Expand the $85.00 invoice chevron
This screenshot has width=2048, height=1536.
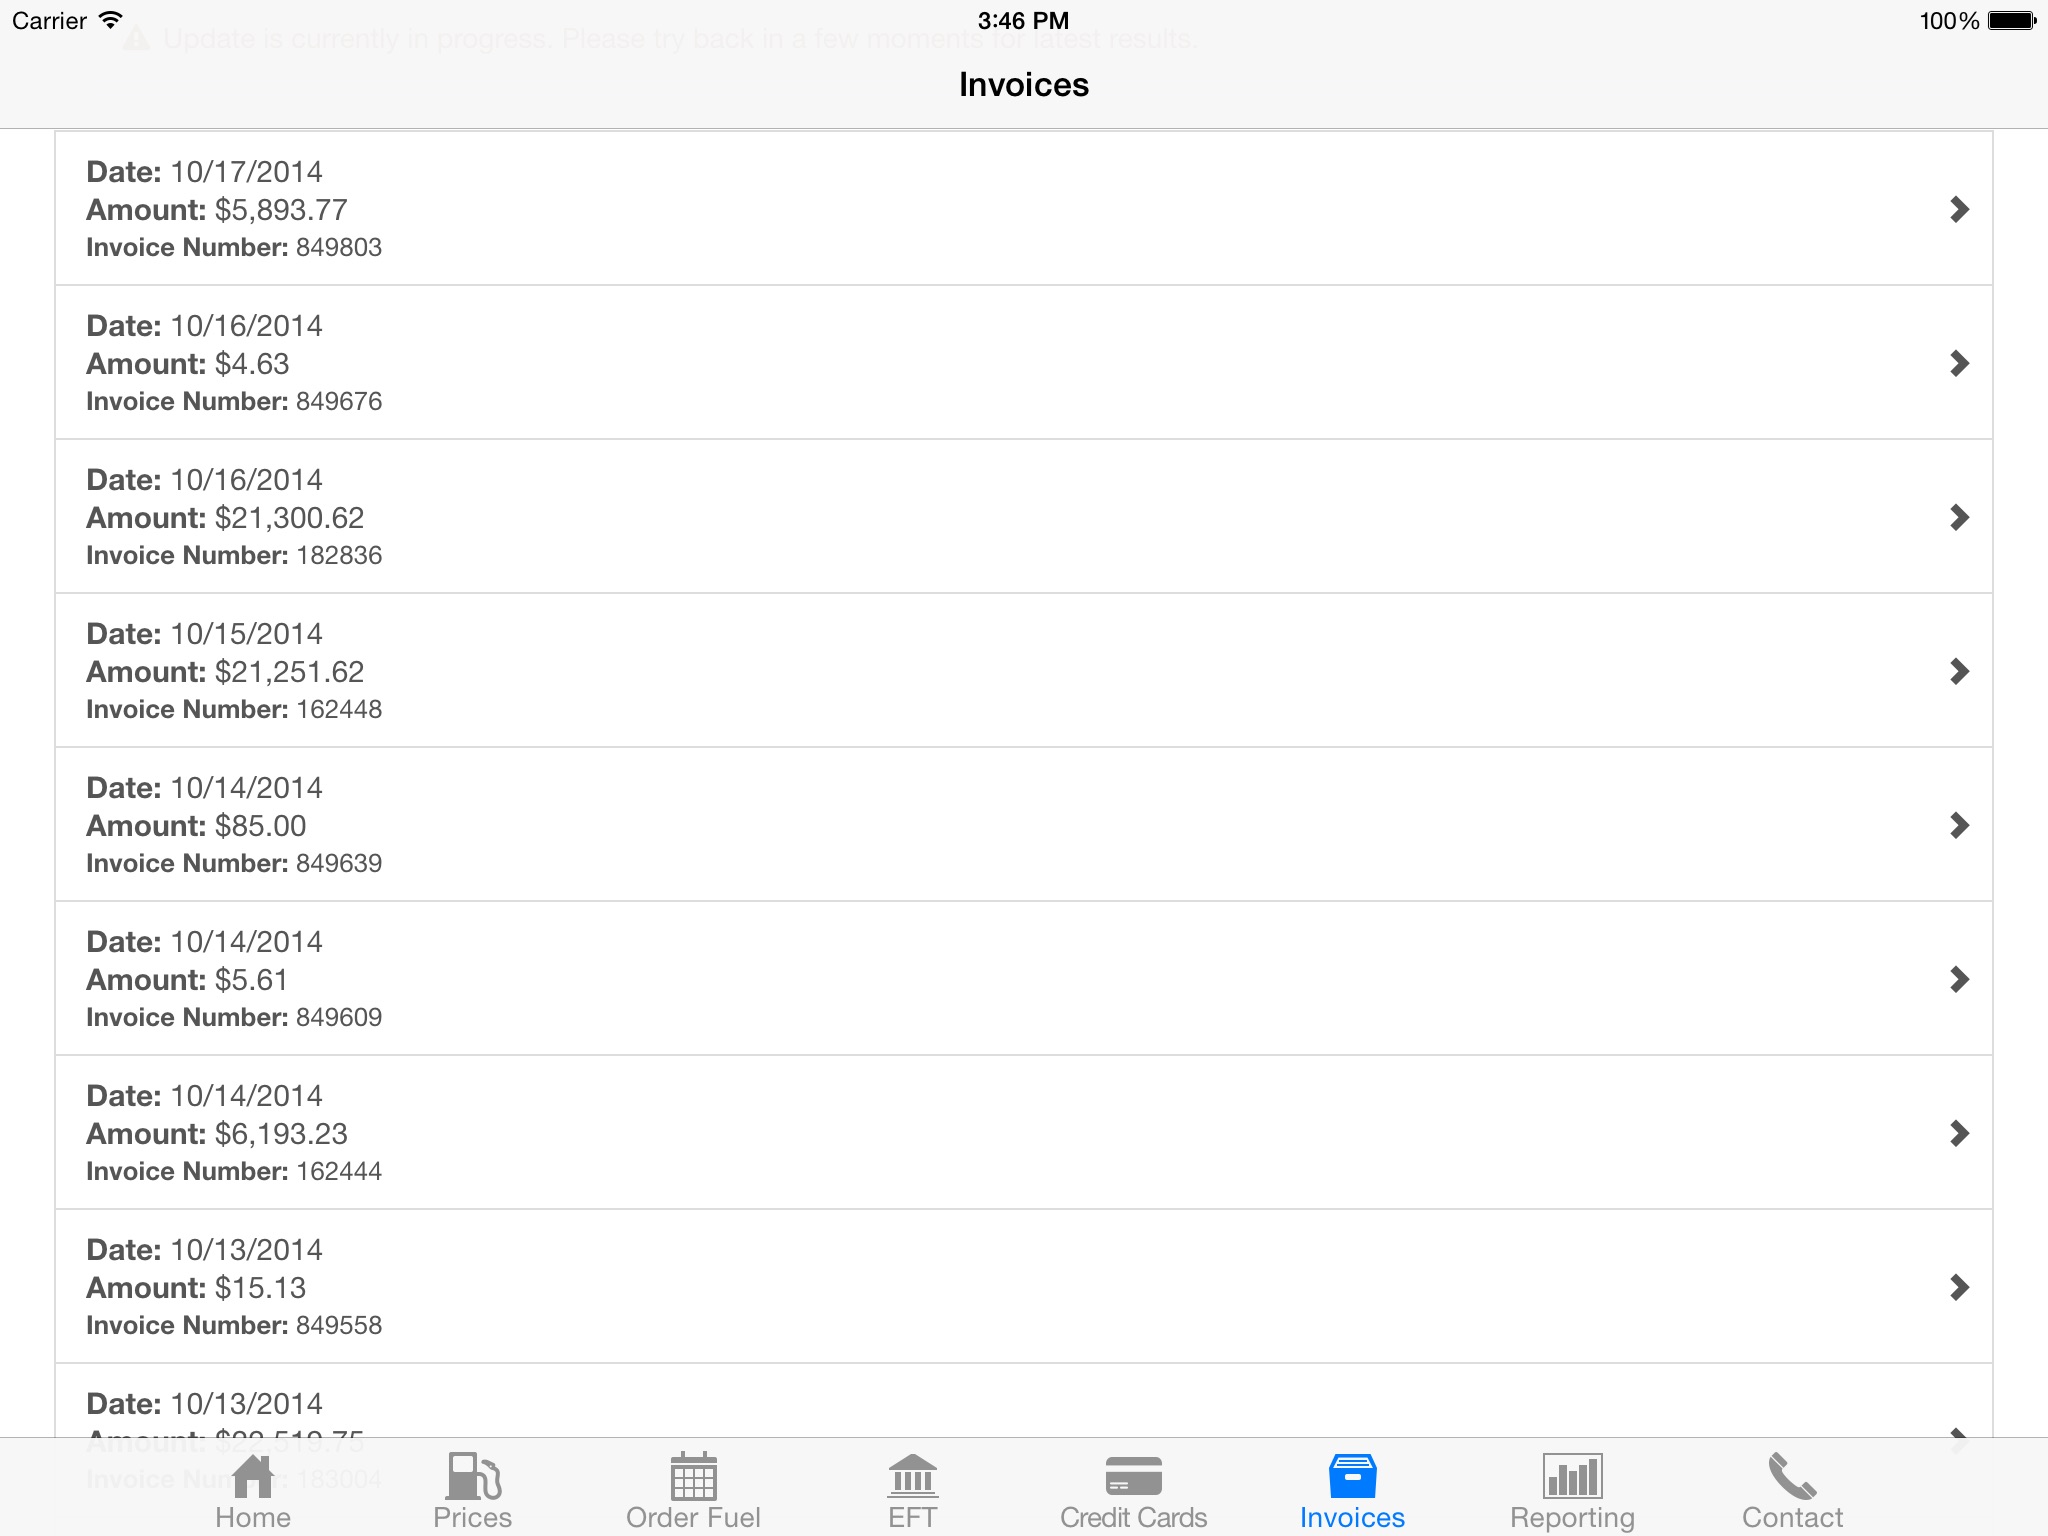1959,825
